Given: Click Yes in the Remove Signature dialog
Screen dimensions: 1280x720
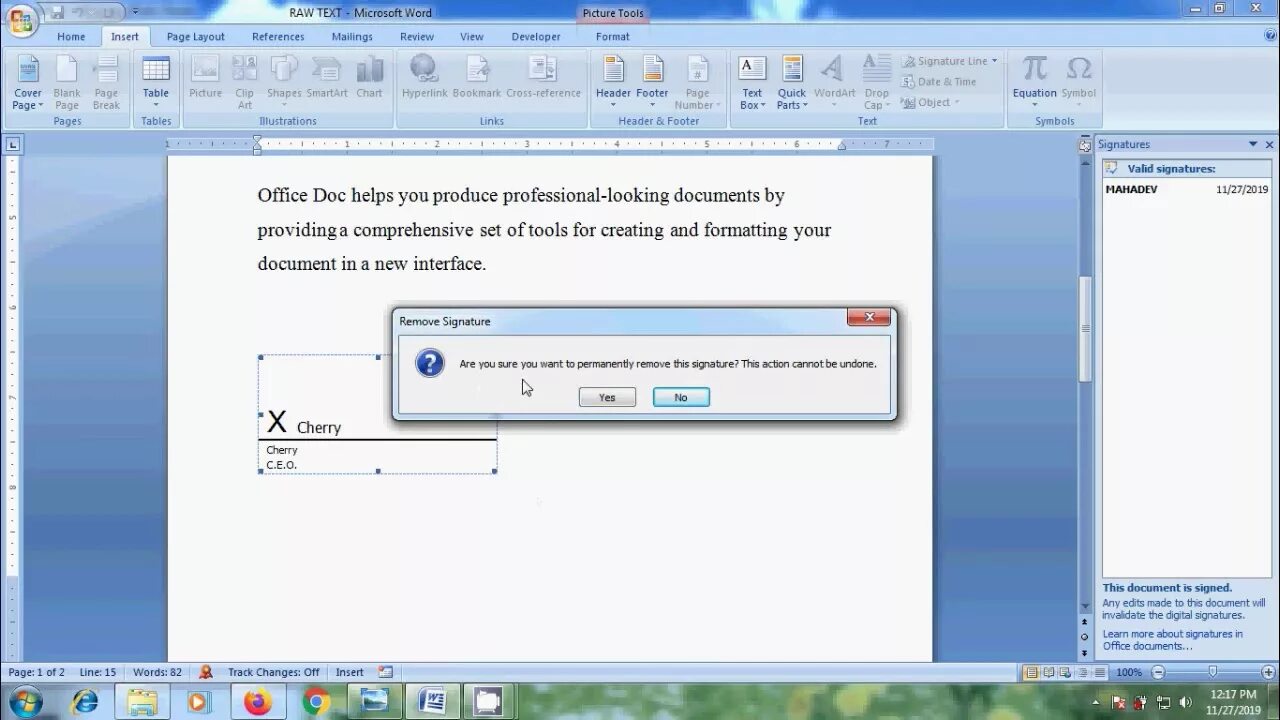Looking at the screenshot, I should pos(607,397).
